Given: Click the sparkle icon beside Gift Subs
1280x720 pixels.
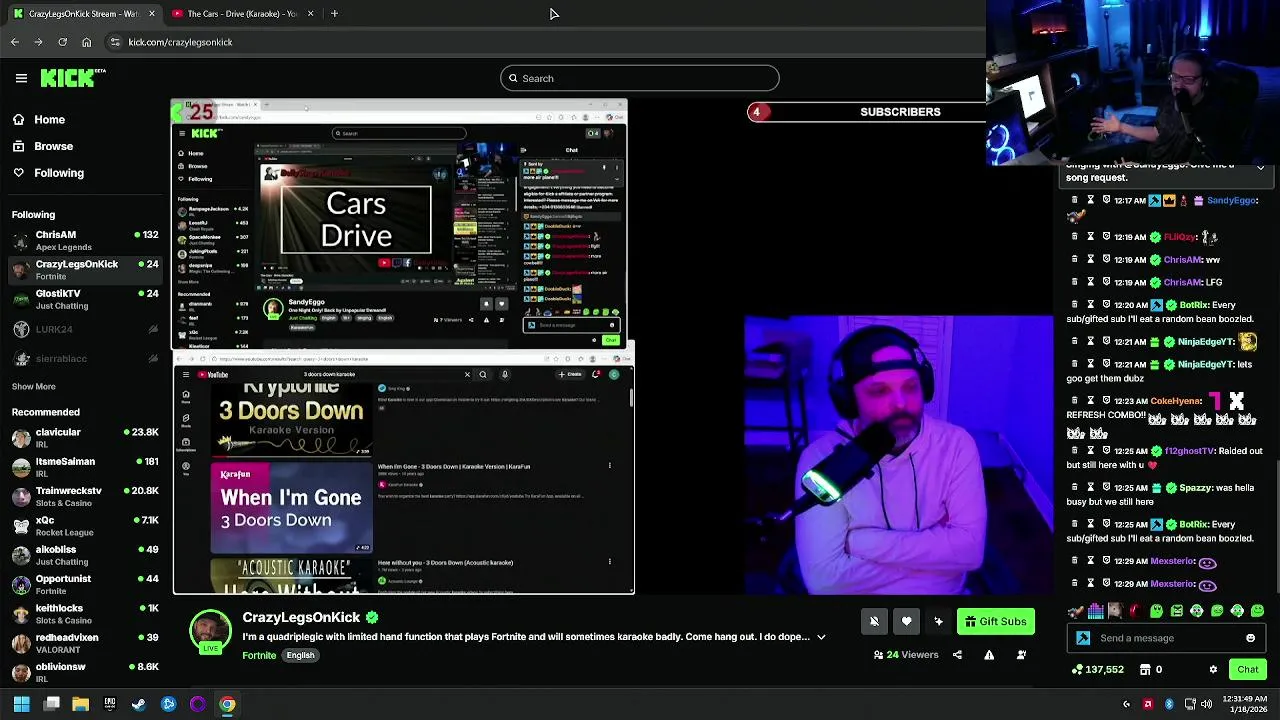Looking at the screenshot, I should coord(938,622).
